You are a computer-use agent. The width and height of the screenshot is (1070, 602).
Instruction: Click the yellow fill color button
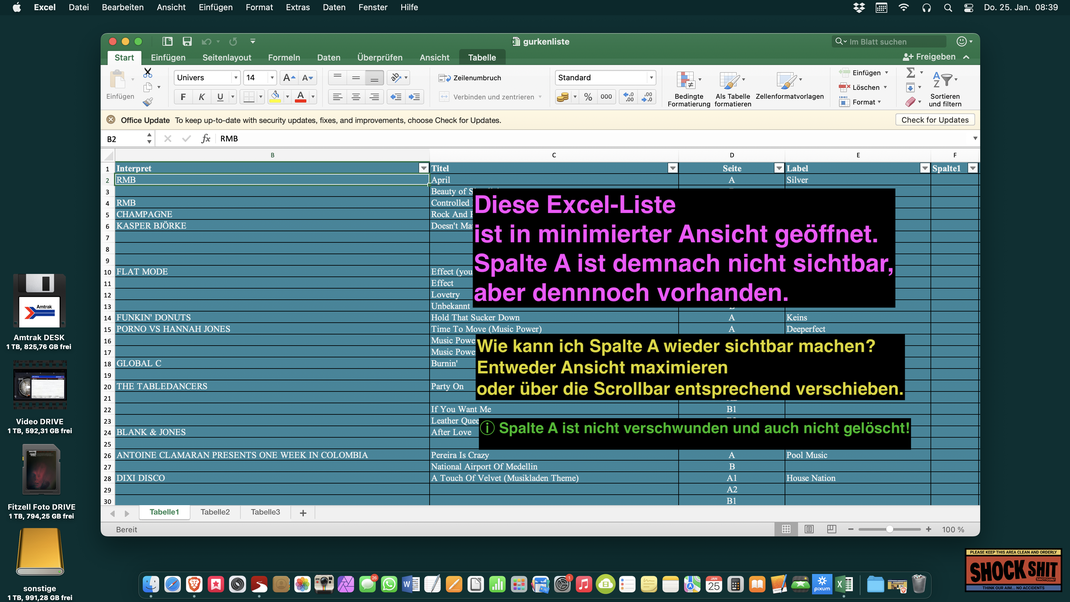275,97
